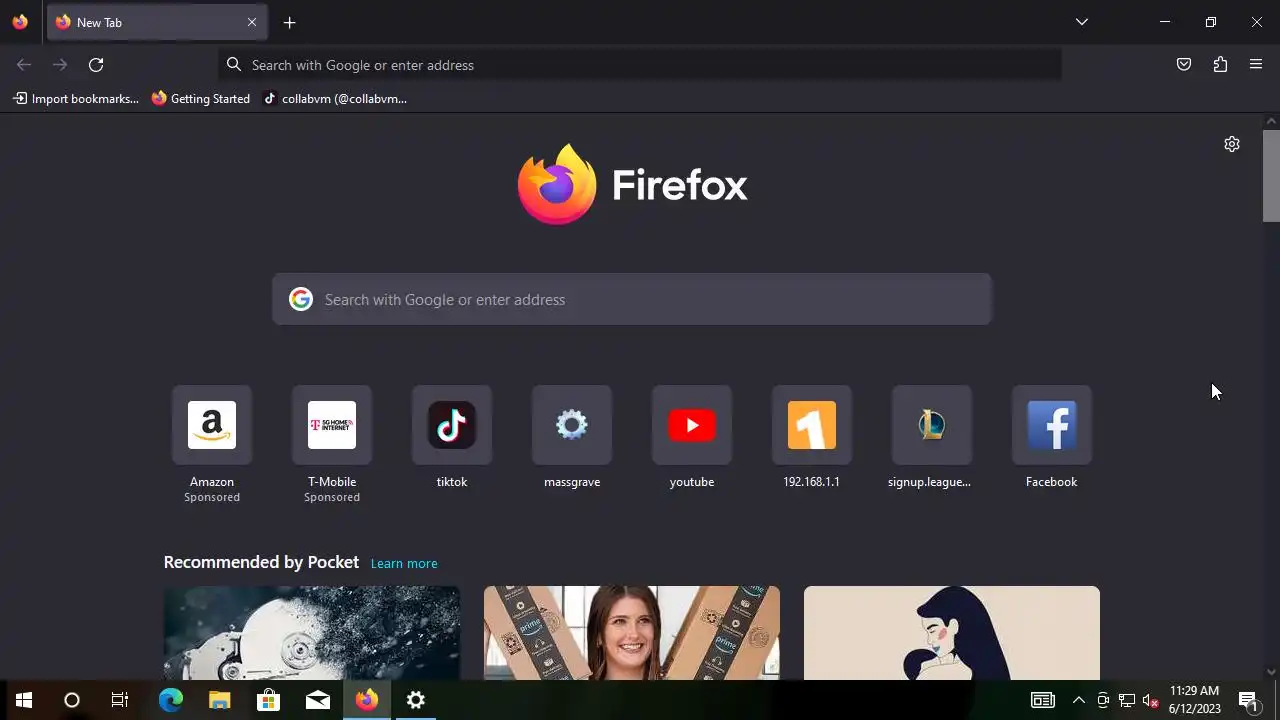
Task: Open the Extensions puzzle icon
Action: click(x=1220, y=65)
